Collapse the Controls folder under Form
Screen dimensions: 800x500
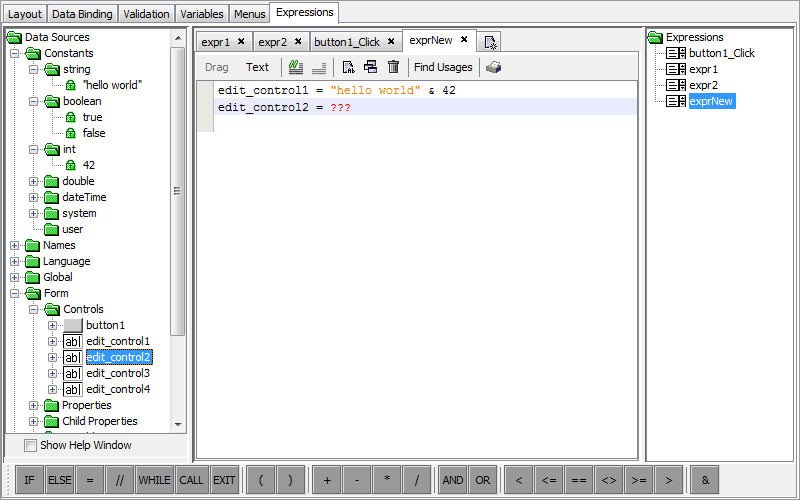tap(34, 309)
